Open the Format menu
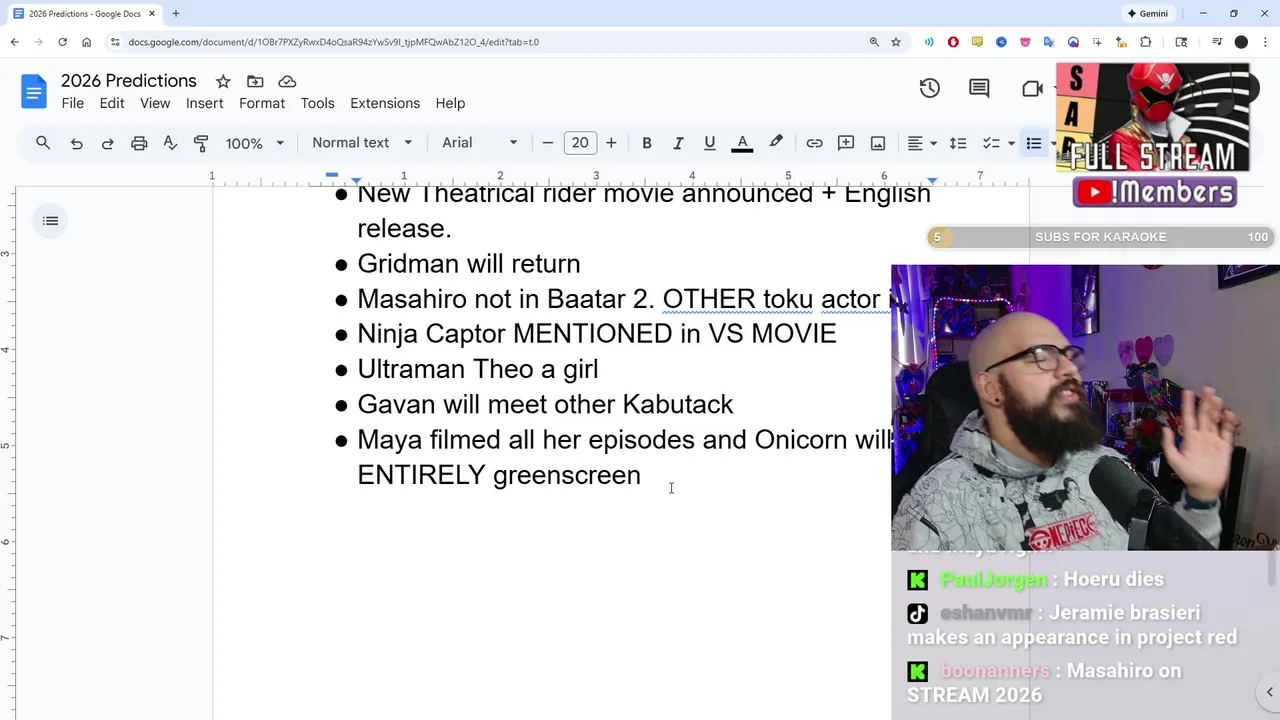The width and height of the screenshot is (1280, 720). pos(262,103)
